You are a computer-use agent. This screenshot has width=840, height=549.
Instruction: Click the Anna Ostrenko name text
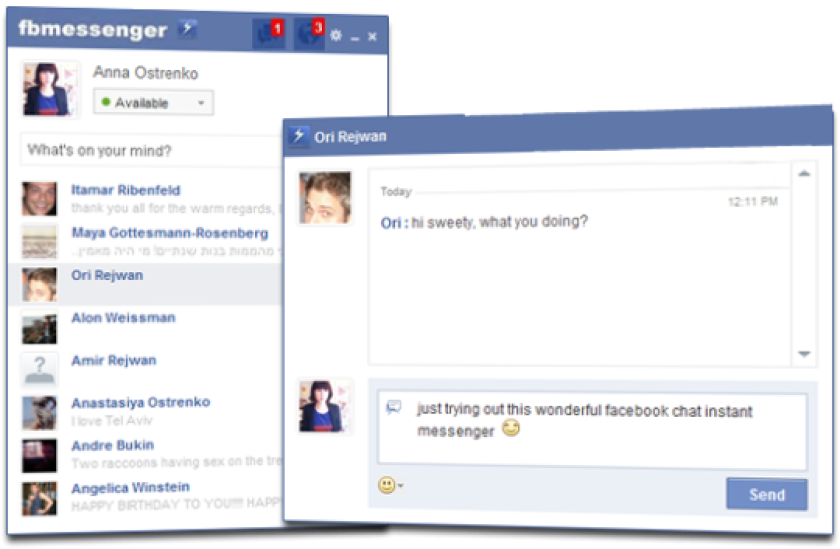click(145, 73)
